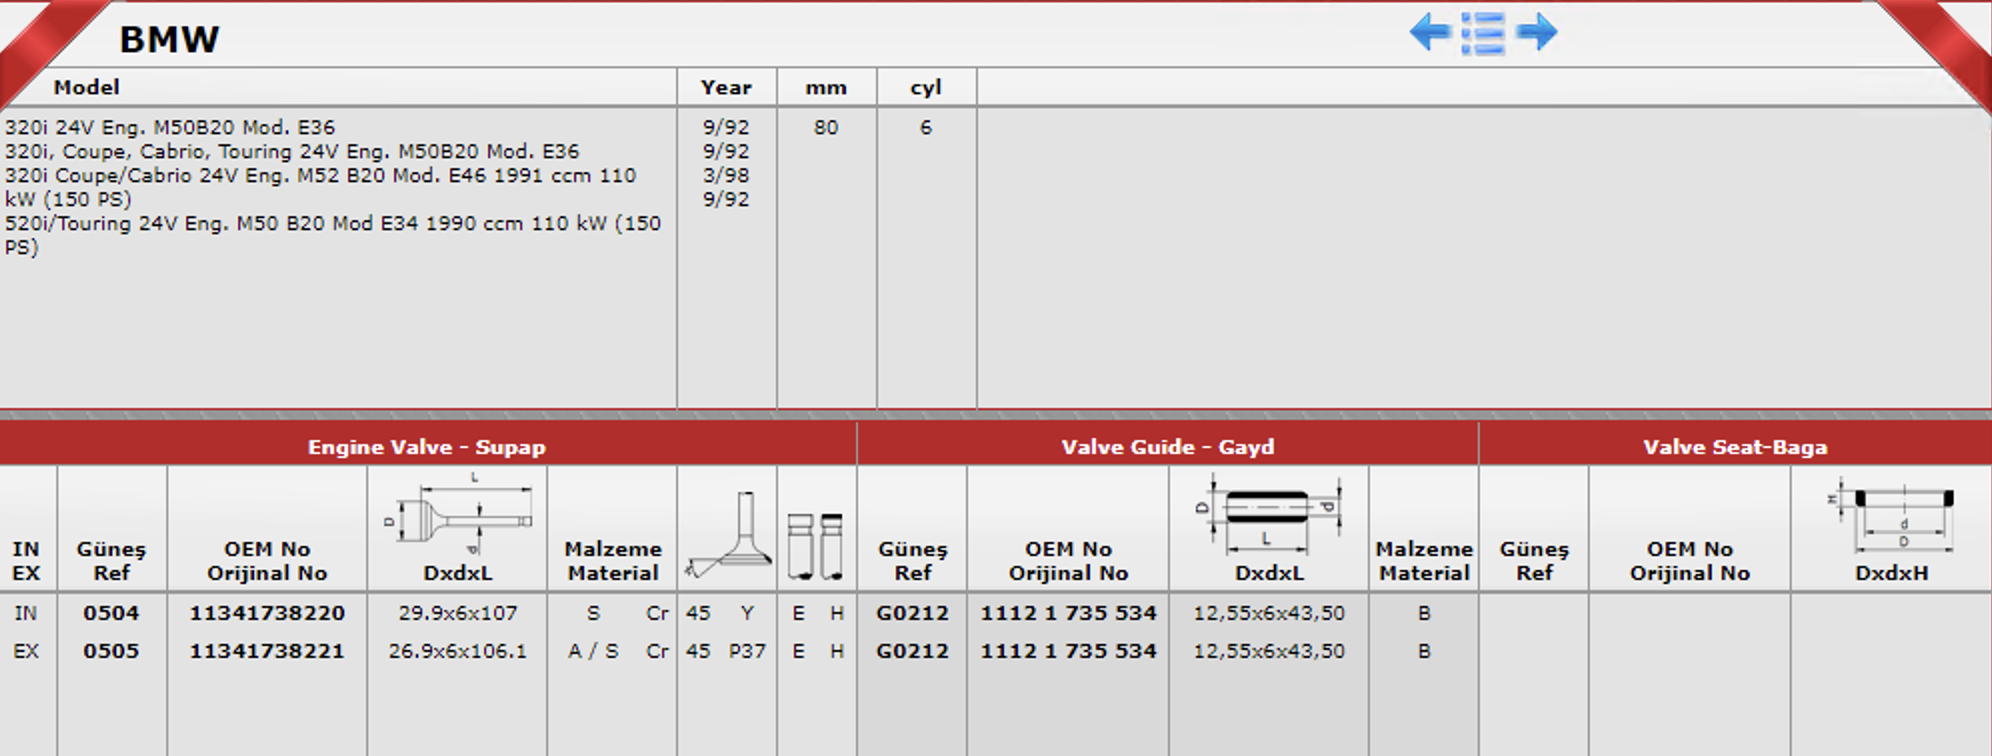Image resolution: width=1992 pixels, height=756 pixels.
Task: Open valve guide G0212 in IN row
Action: coord(912,613)
